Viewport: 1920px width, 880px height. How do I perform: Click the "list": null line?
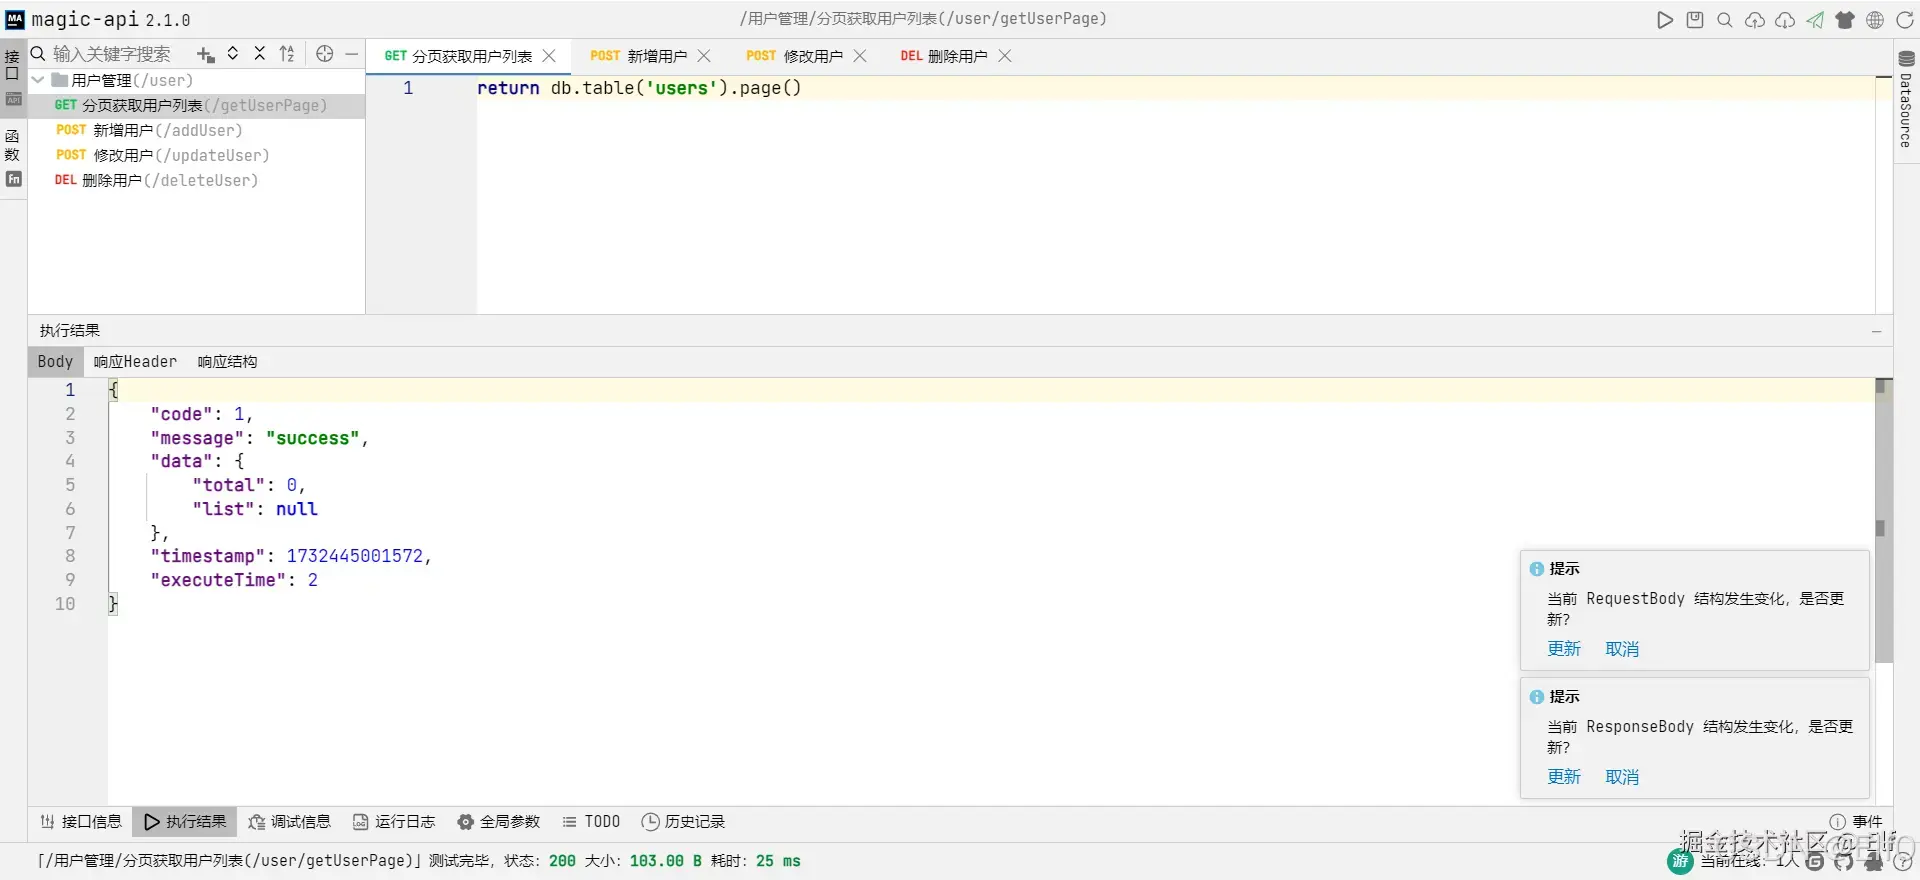coord(255,509)
